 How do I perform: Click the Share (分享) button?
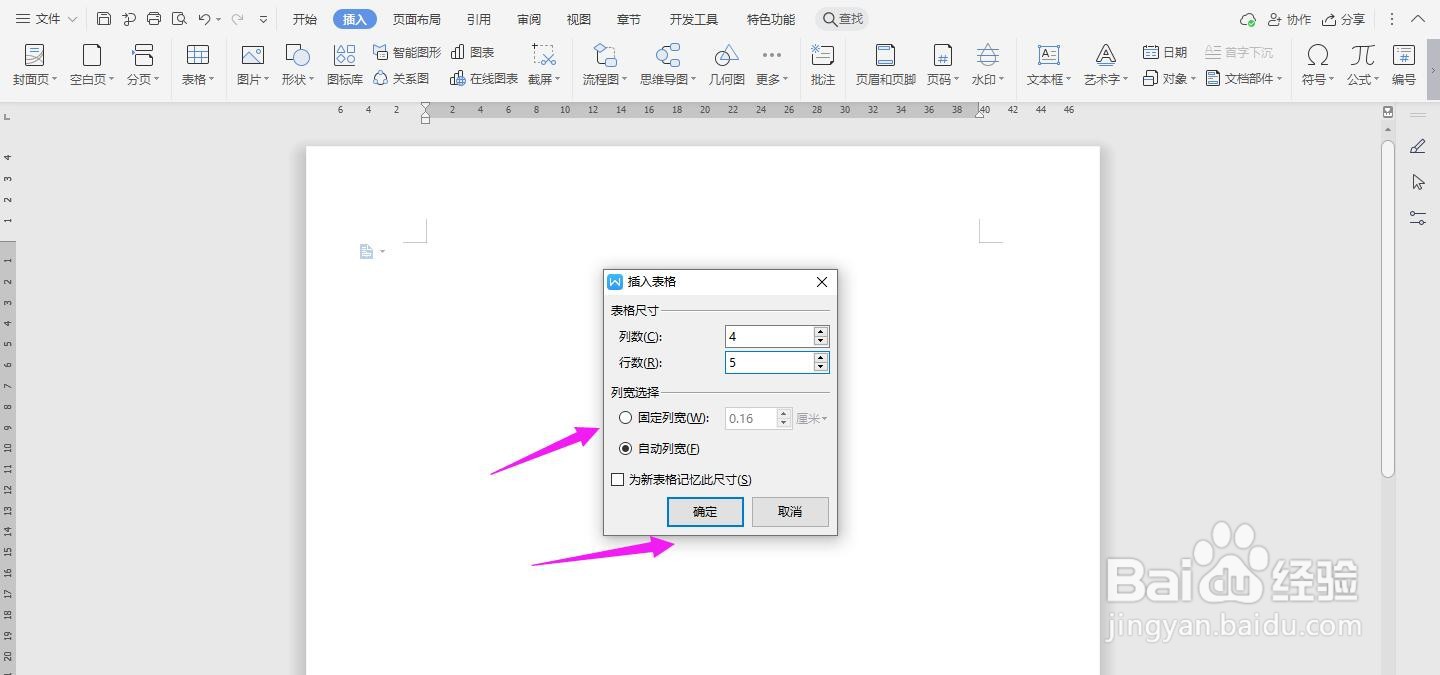(1343, 19)
